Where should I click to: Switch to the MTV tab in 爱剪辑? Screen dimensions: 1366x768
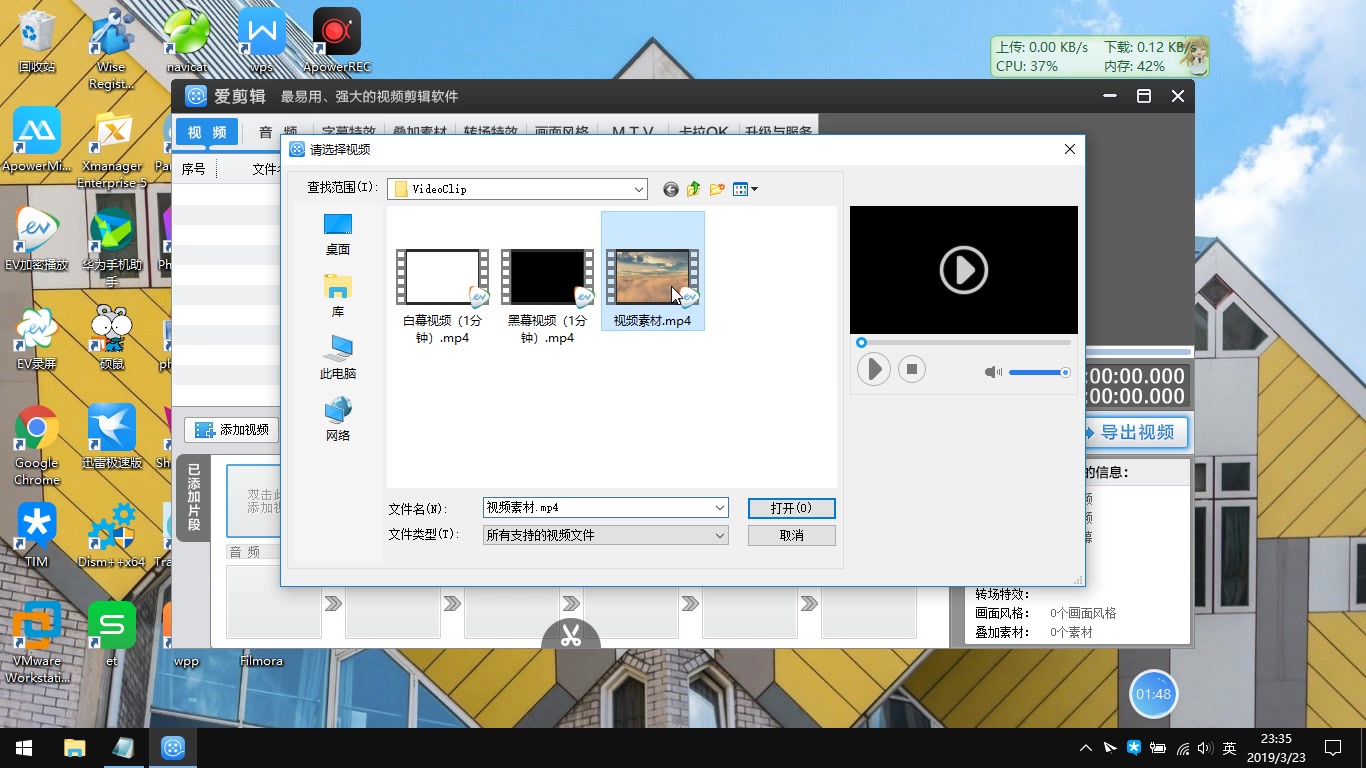[x=633, y=132]
